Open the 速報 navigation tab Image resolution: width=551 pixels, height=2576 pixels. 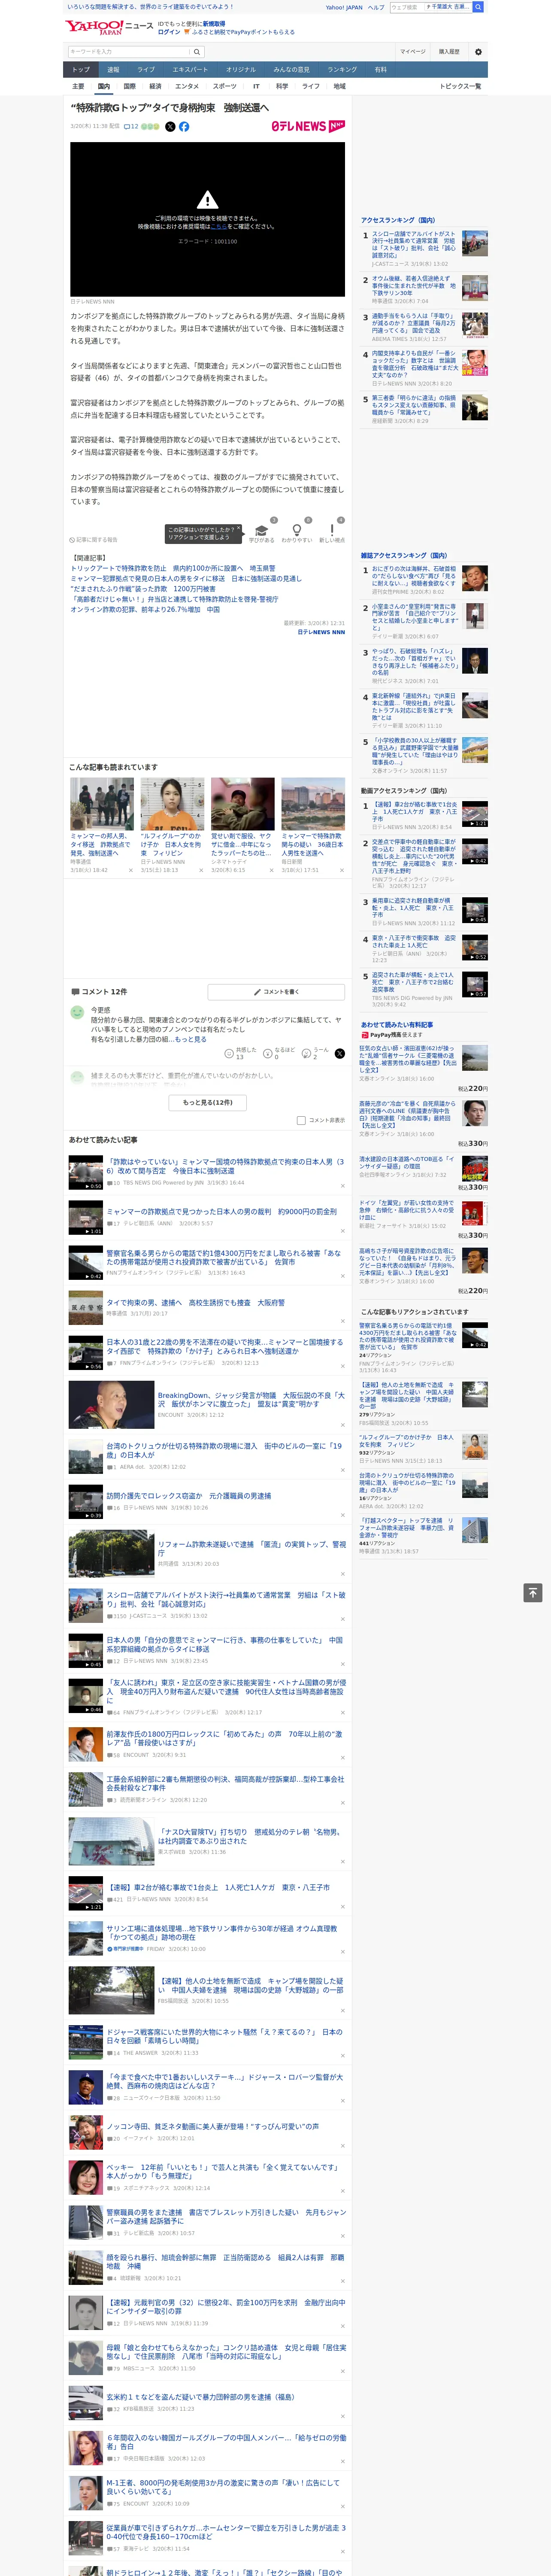113,70
